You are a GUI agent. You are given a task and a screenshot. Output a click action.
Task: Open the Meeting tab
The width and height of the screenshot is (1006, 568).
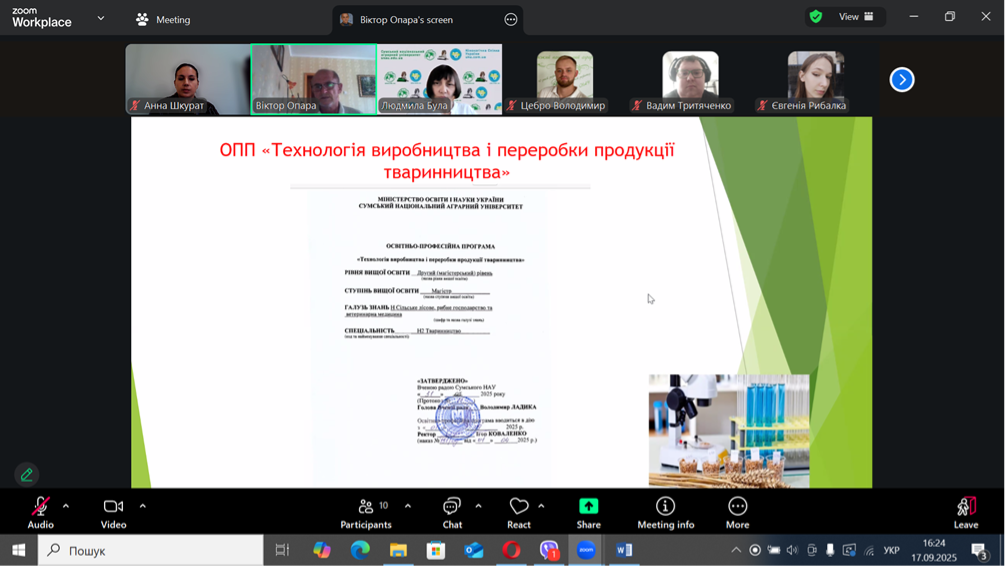(163, 19)
